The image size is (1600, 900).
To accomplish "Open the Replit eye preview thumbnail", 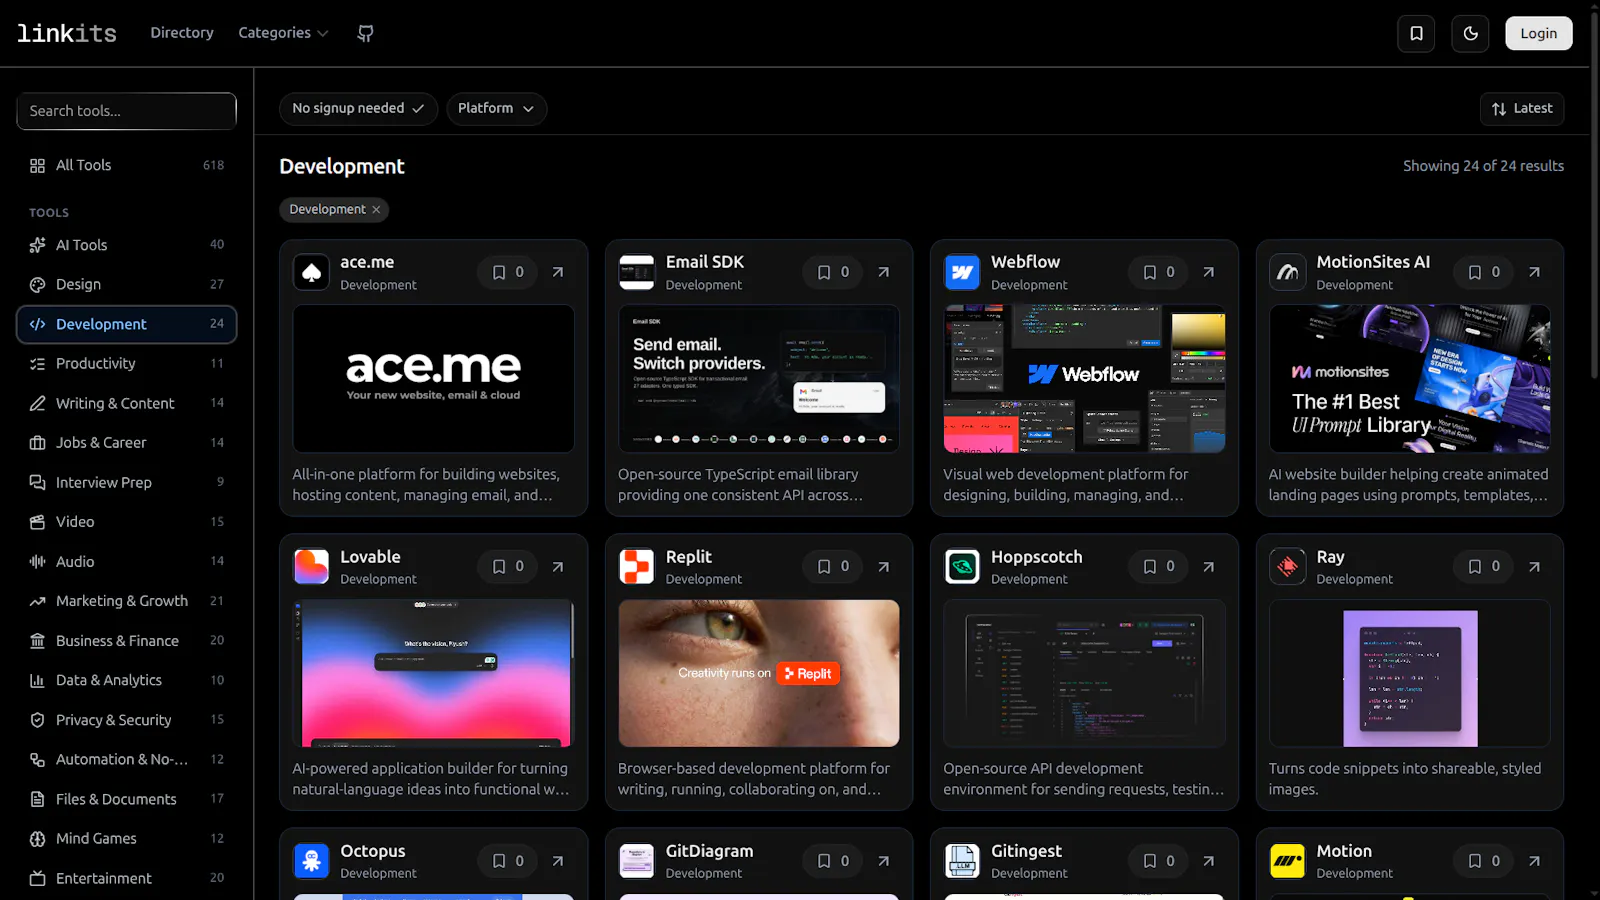I will [x=759, y=673].
